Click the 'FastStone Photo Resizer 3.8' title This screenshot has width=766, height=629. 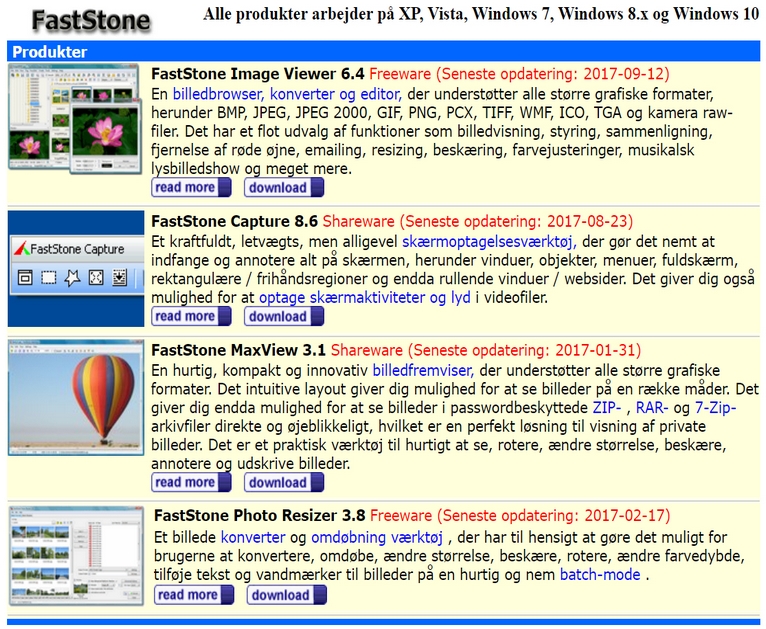point(259,515)
